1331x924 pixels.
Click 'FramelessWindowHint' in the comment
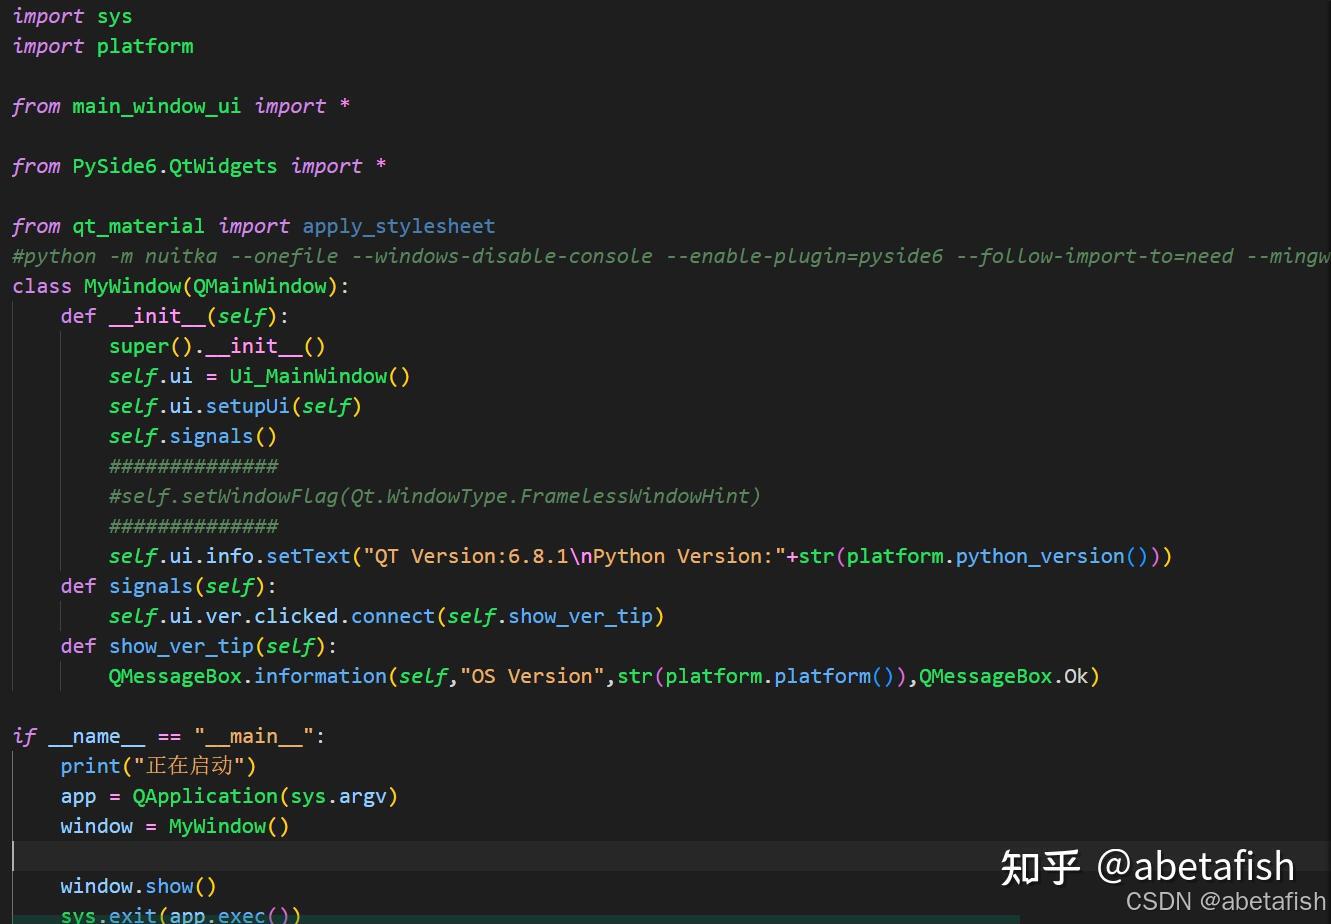point(634,496)
